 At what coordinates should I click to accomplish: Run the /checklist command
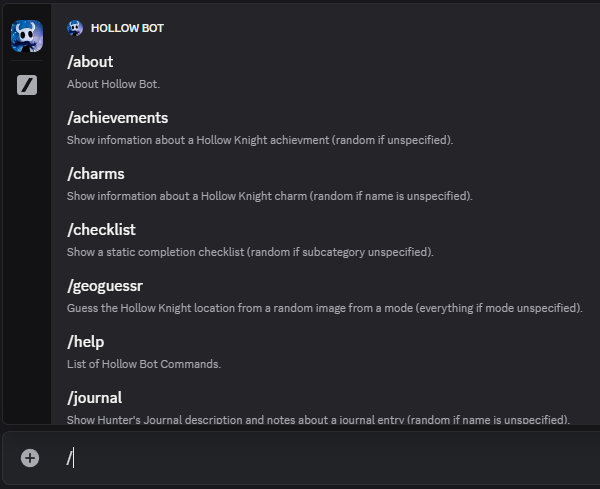[x=325, y=240]
